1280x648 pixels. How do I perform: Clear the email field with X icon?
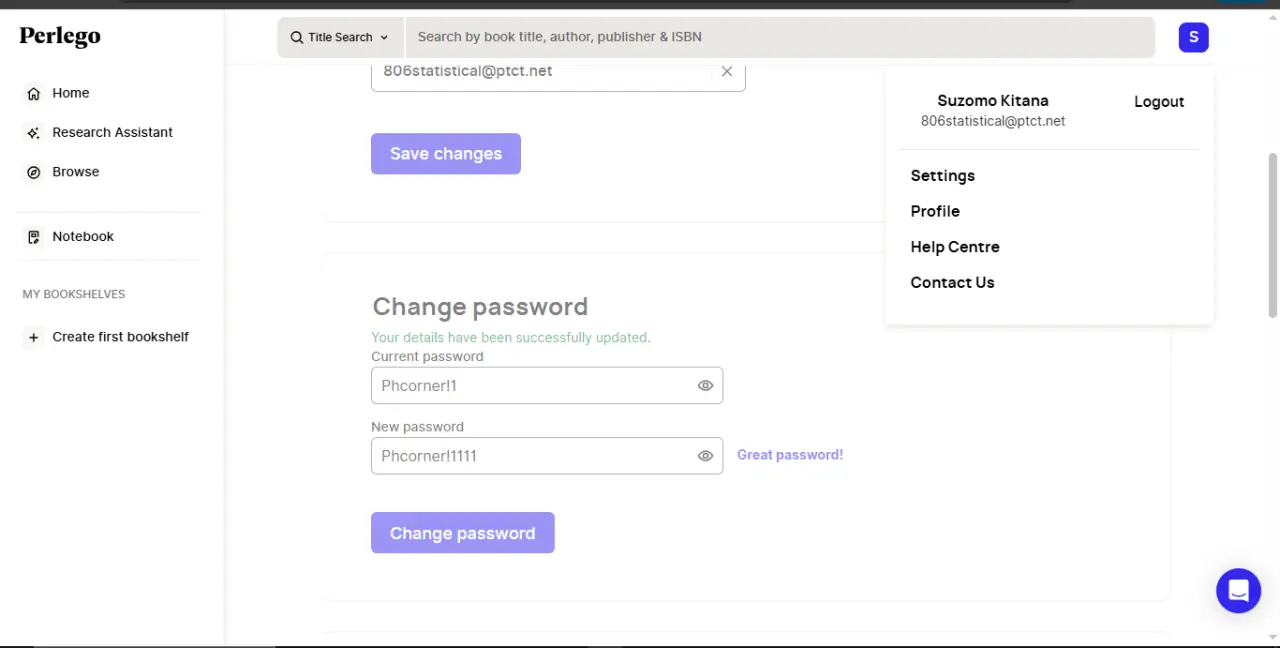(x=727, y=71)
